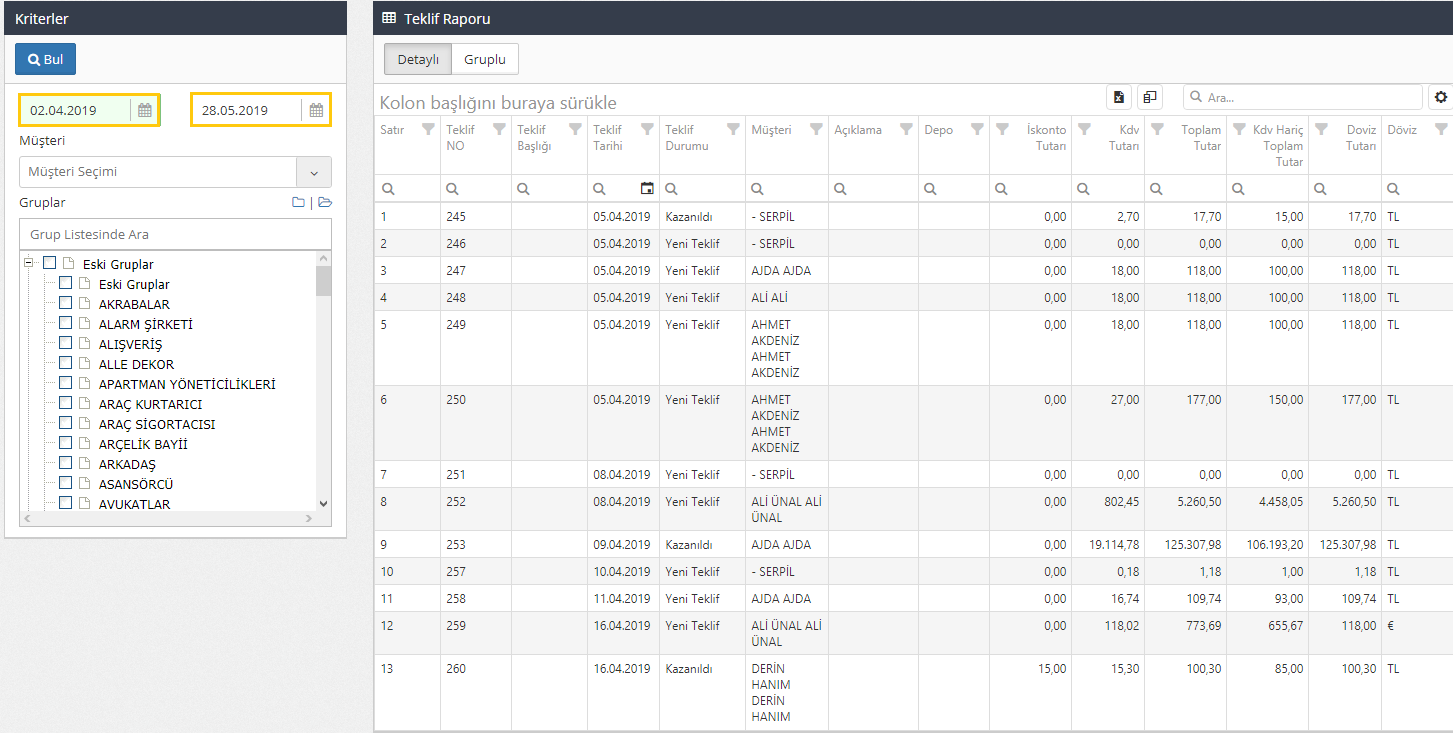Open grid settings gear icon
The image size is (1453, 733).
1440,97
